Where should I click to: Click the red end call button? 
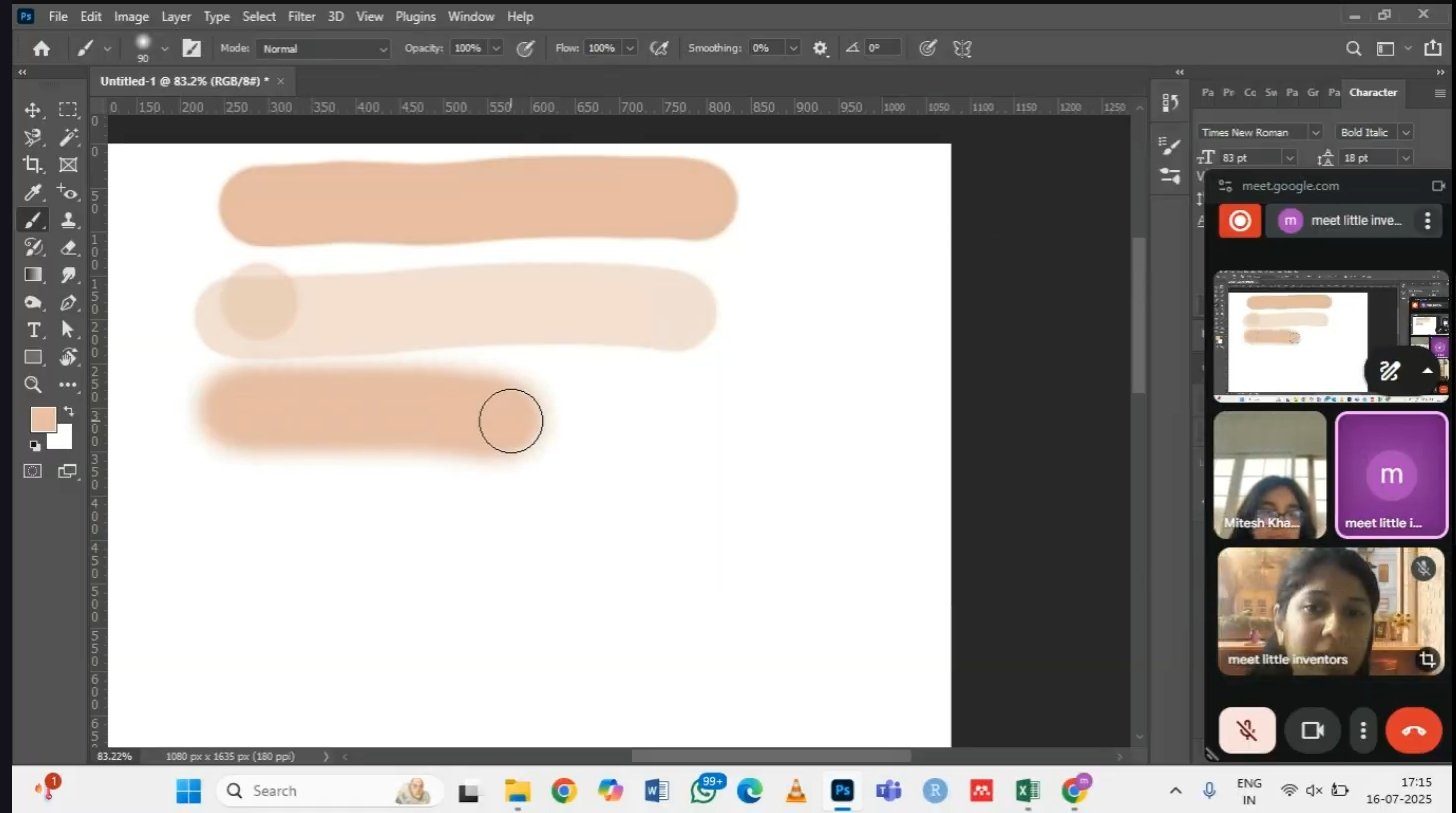coord(1414,731)
